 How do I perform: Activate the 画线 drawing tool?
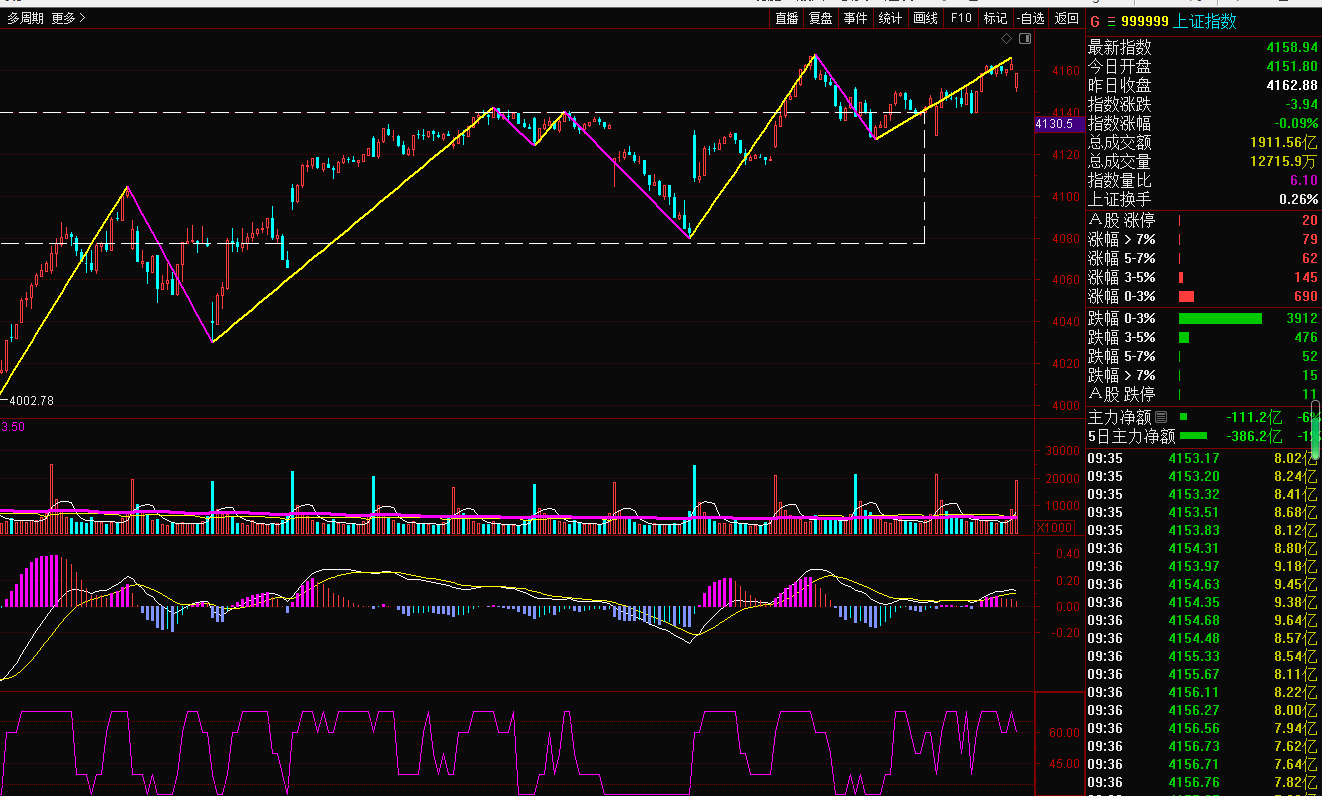(x=926, y=18)
